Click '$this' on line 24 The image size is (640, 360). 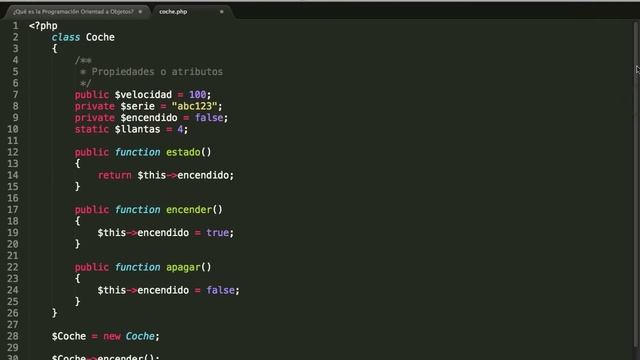[111, 290]
